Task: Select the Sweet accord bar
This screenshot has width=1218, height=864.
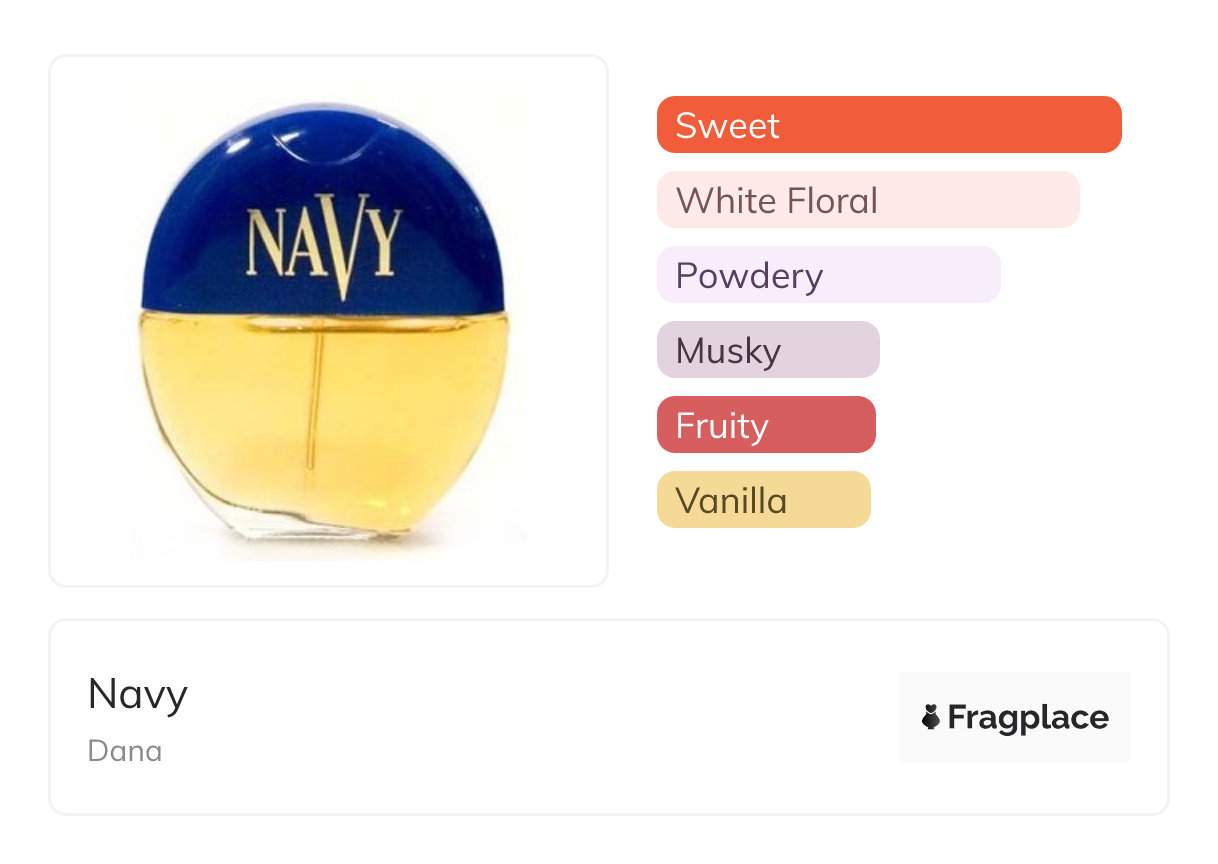Action: 888,125
